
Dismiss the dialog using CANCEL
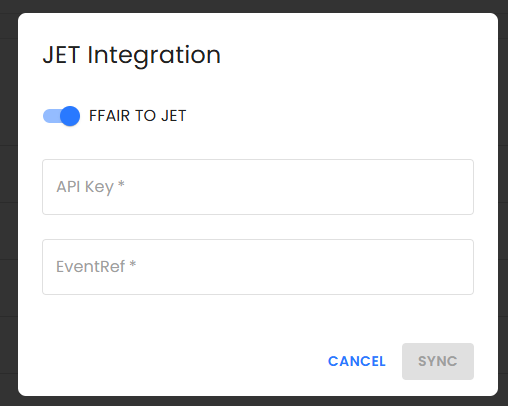tap(357, 361)
